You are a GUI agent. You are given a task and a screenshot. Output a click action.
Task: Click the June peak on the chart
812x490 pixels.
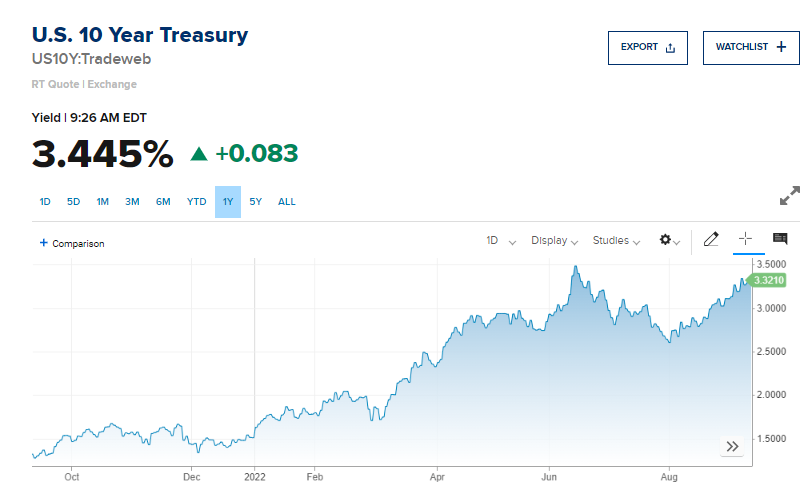pyautogui.click(x=575, y=267)
